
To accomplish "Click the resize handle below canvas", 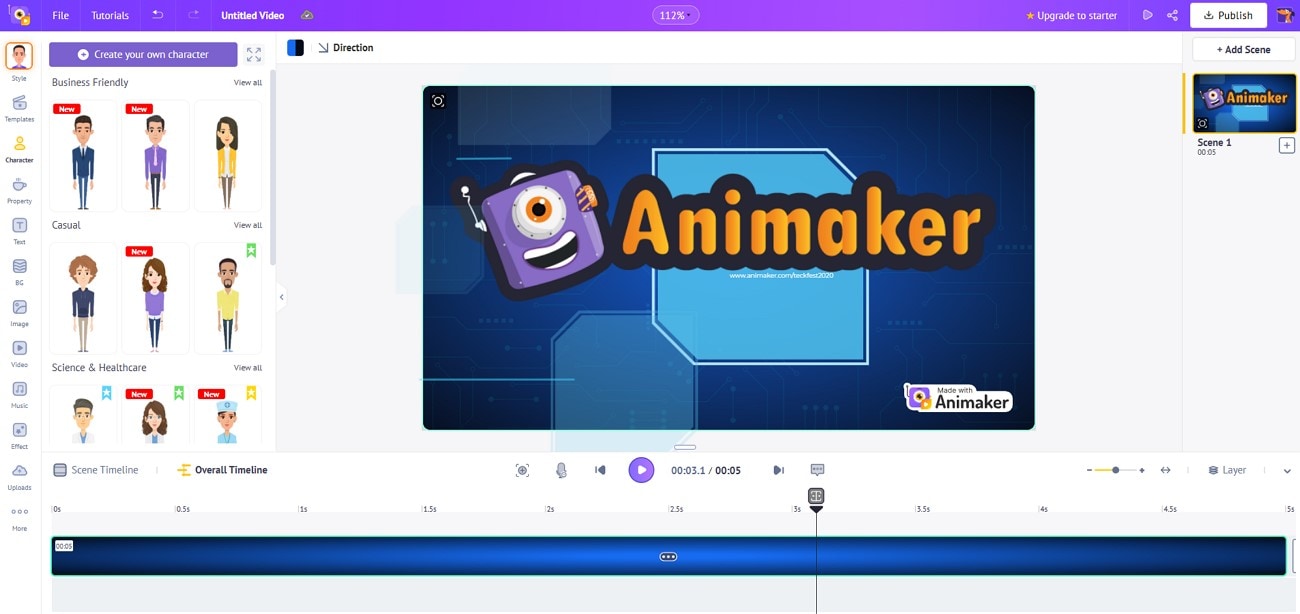I will click(685, 447).
